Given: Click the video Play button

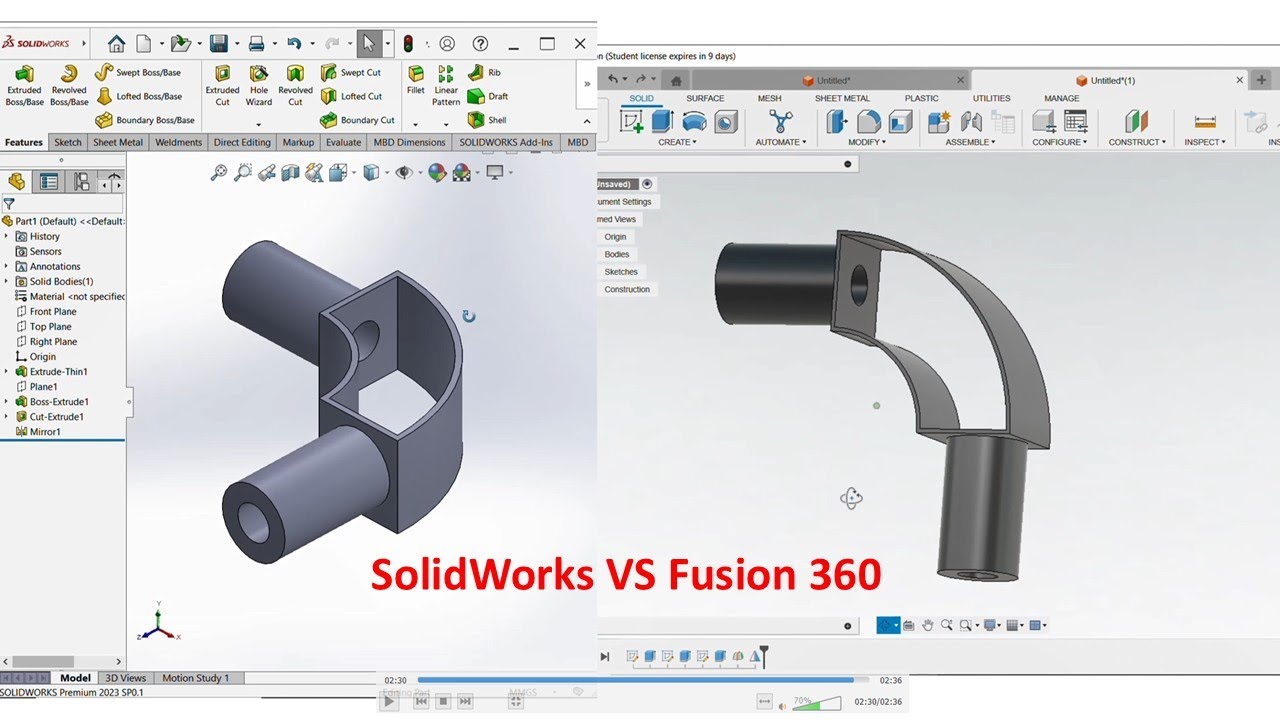Looking at the screenshot, I should [x=390, y=702].
